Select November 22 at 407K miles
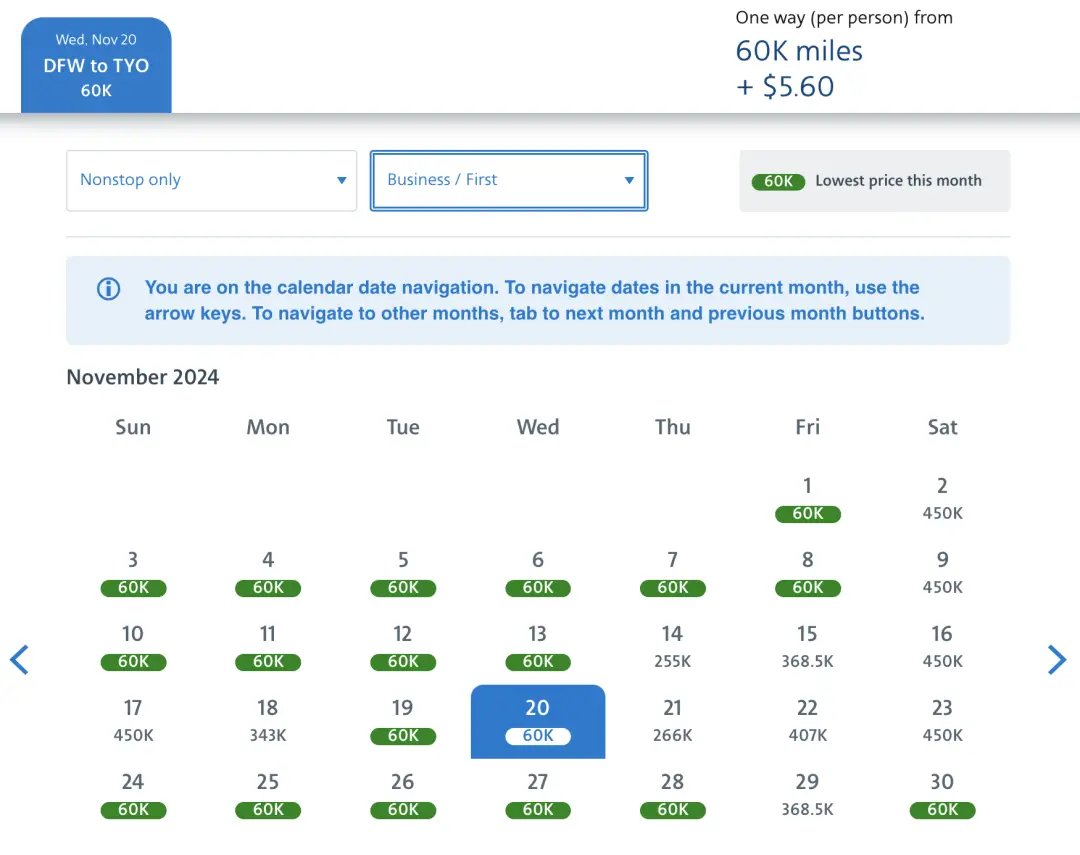This screenshot has height=855, width=1080. tap(807, 720)
